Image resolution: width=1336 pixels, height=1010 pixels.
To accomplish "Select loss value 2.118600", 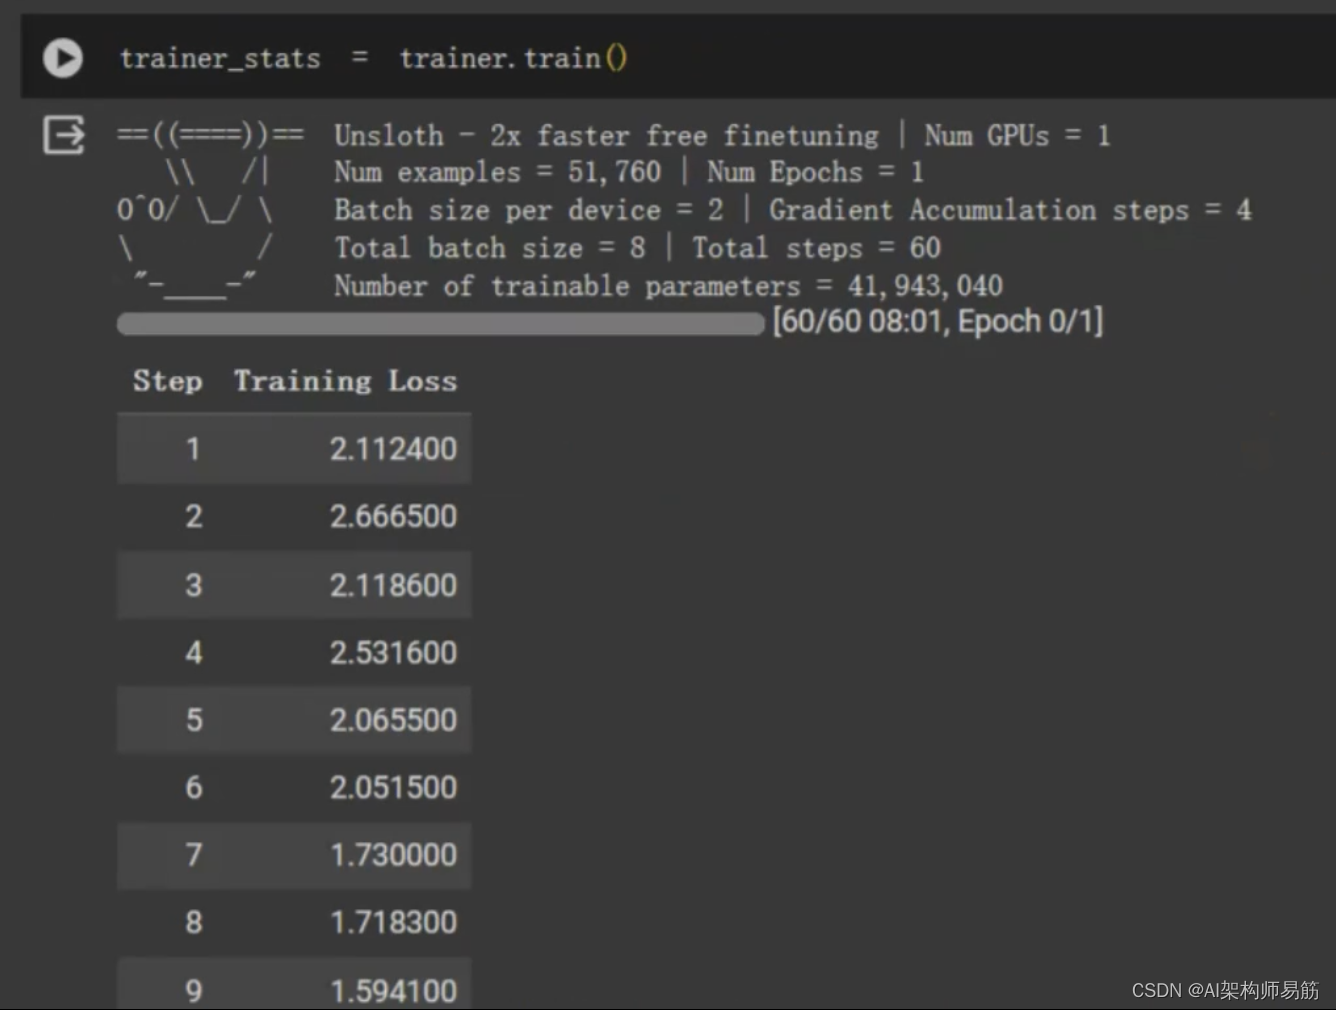I will (x=393, y=584).
